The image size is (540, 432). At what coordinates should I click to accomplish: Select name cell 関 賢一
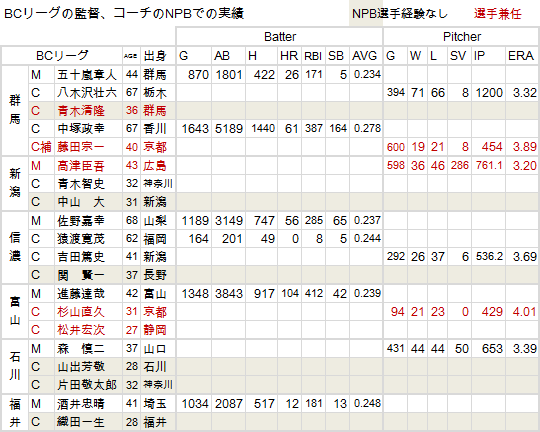point(88,275)
